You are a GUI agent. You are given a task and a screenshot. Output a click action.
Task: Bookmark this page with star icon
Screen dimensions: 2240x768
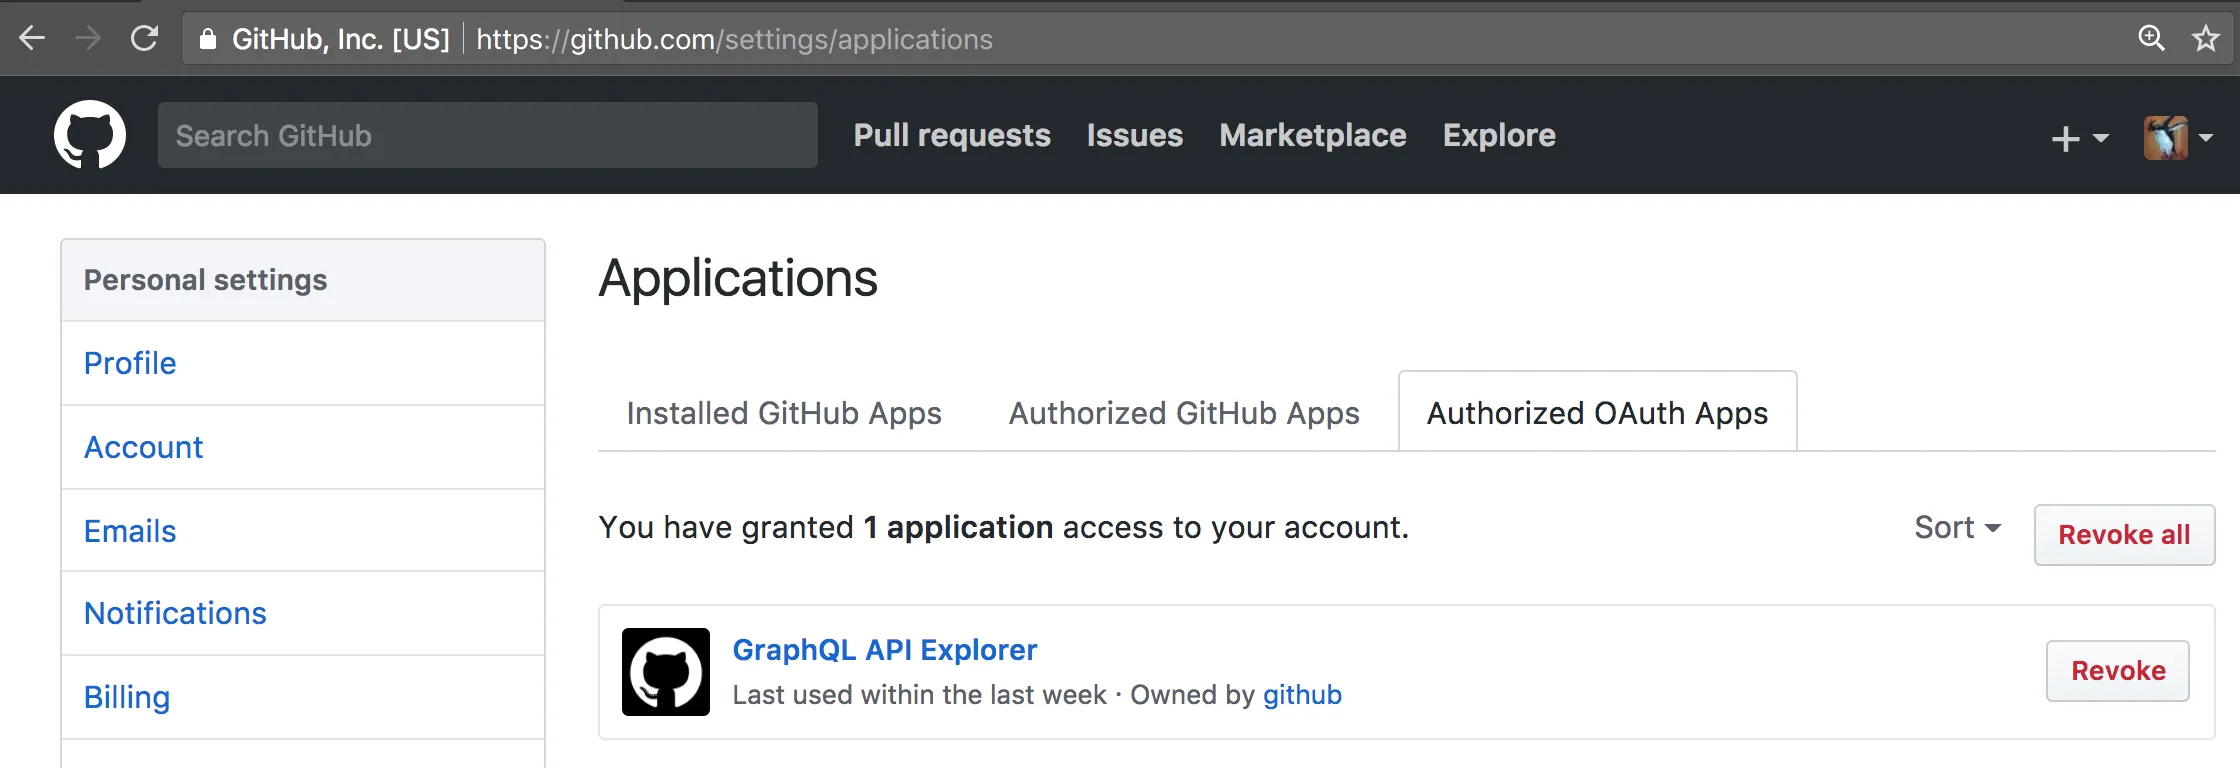[x=2205, y=39]
